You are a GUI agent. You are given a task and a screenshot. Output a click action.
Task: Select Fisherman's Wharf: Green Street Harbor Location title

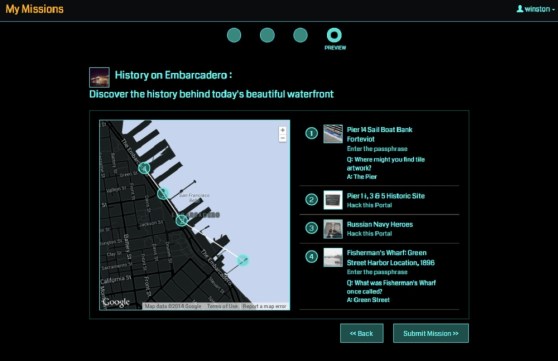click(391, 258)
